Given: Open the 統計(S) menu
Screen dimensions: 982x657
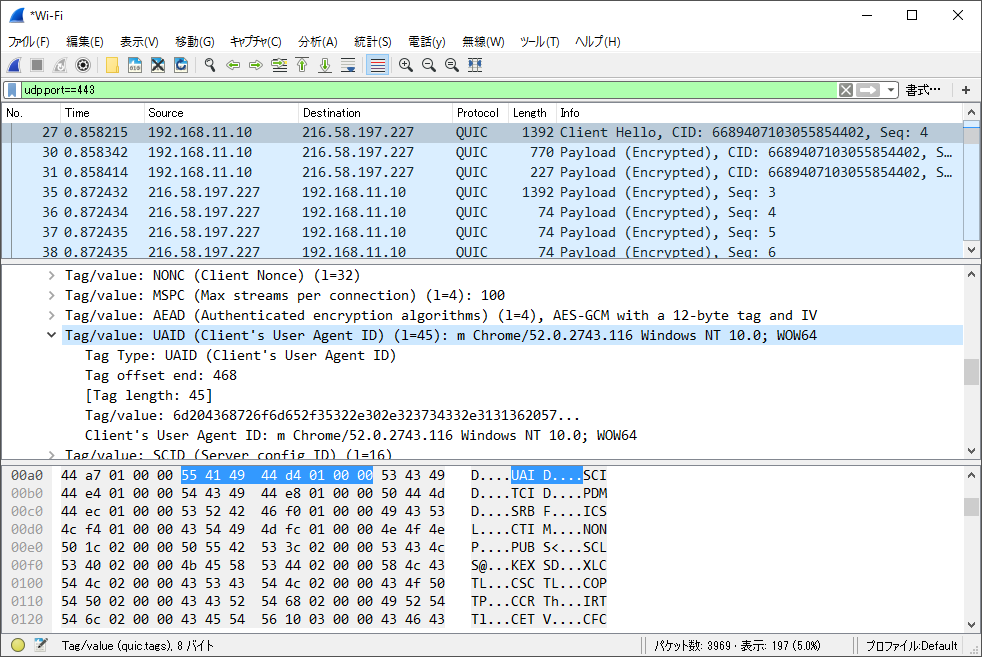Looking at the screenshot, I should 372,42.
